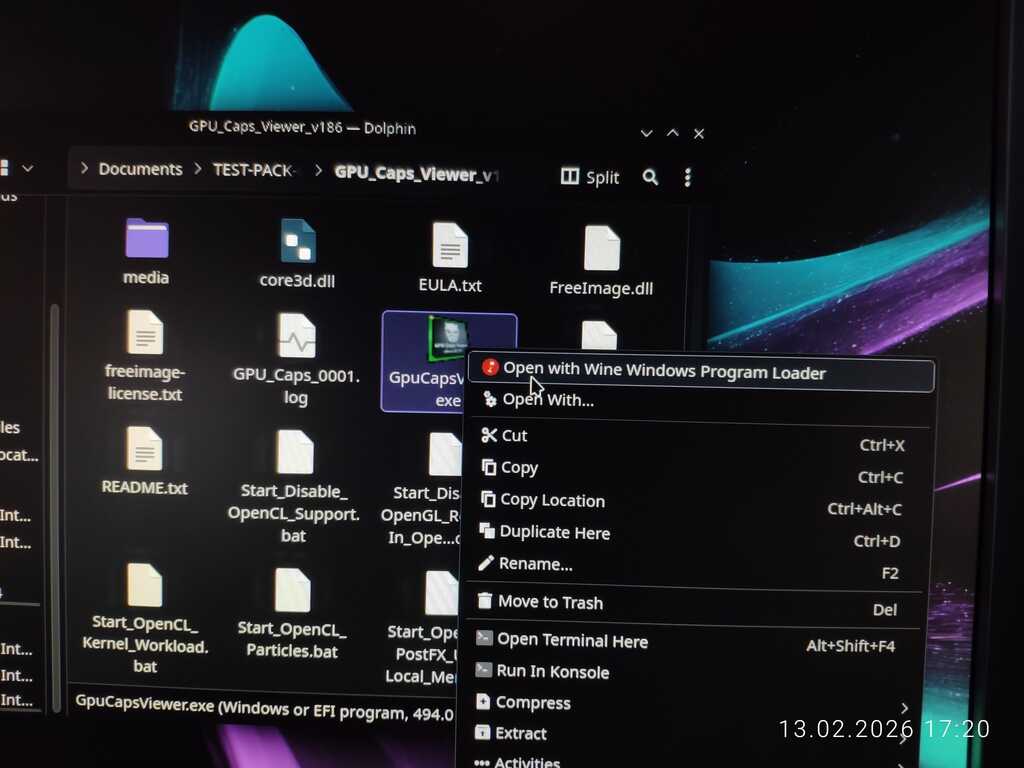Click GPU_Caps_Viewer breadcrumb folder
The width and height of the screenshot is (1024, 768).
tap(417, 174)
